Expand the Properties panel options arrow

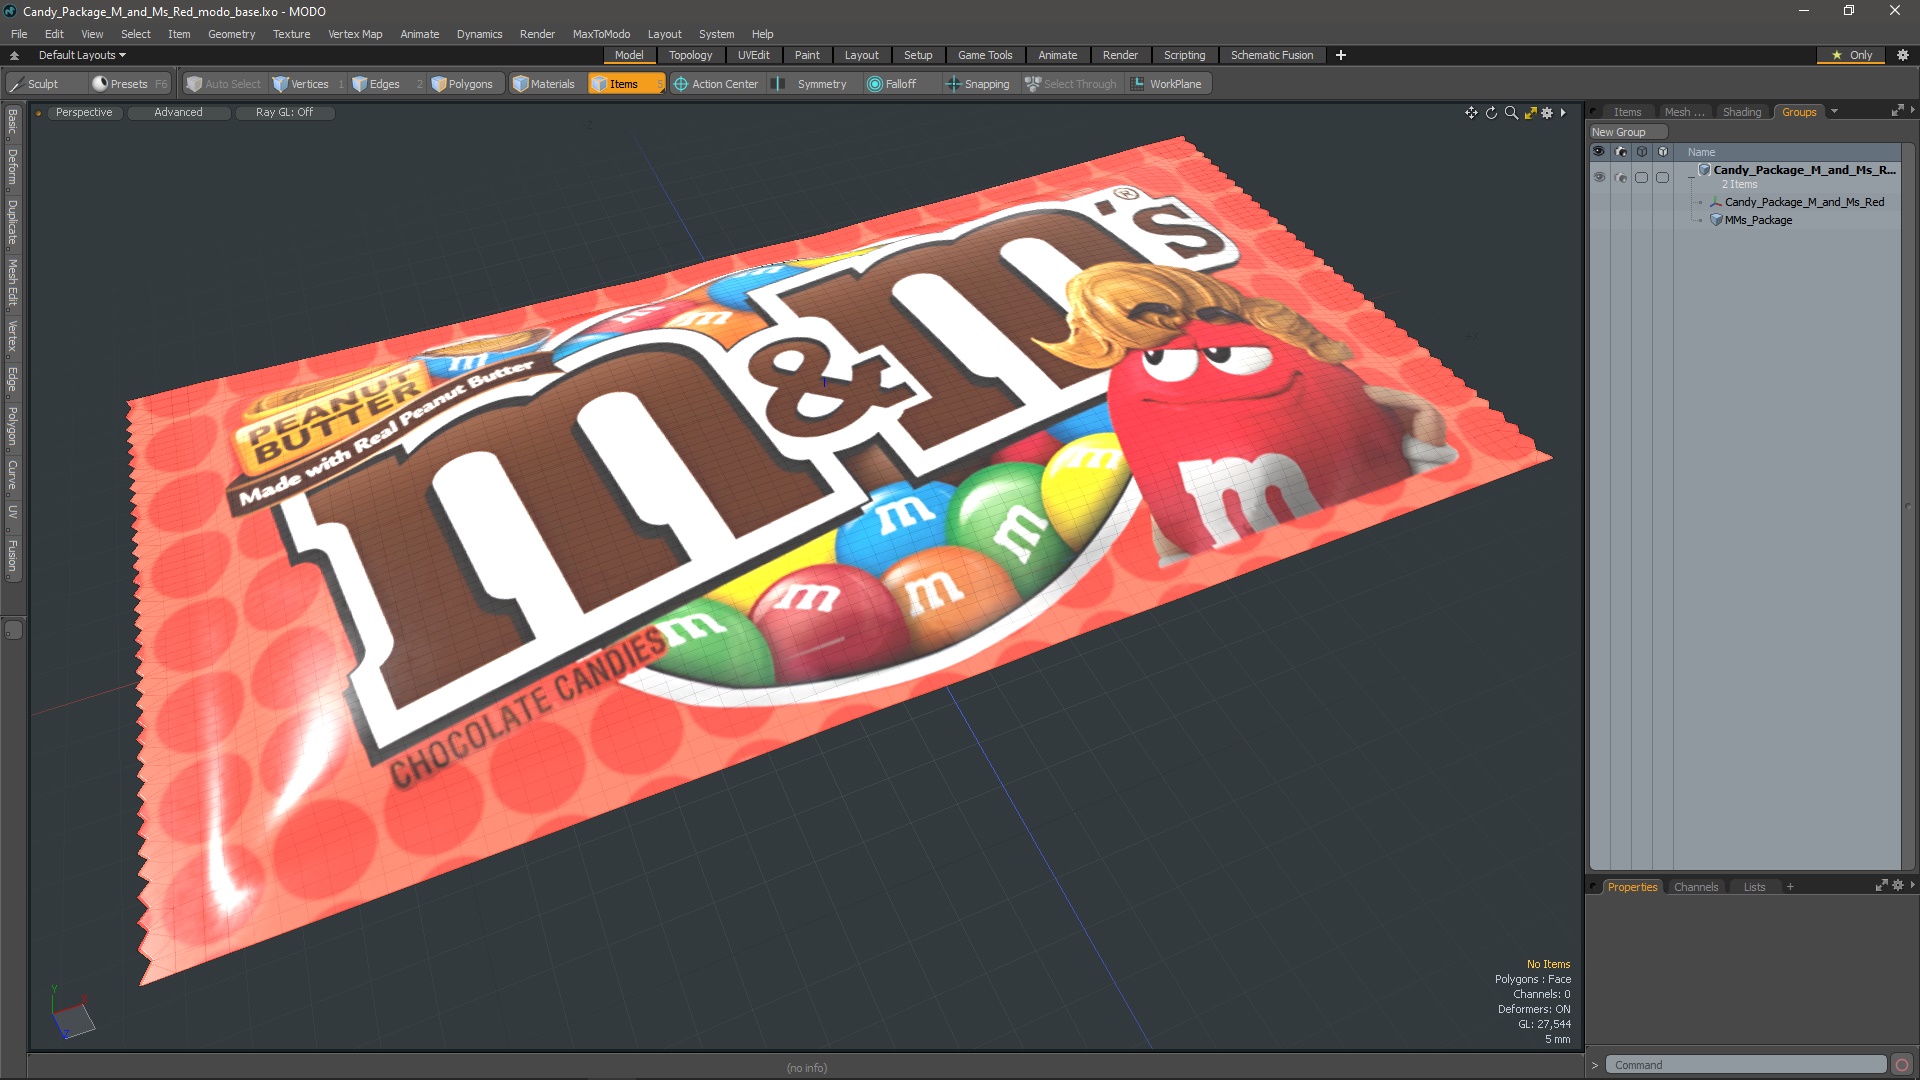pyautogui.click(x=1912, y=886)
